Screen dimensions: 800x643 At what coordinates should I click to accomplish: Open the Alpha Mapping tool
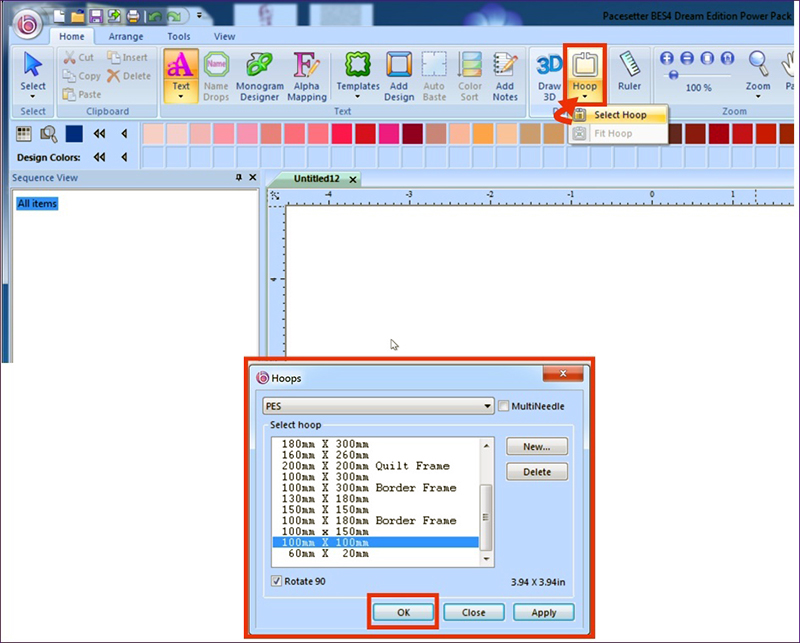coord(306,76)
